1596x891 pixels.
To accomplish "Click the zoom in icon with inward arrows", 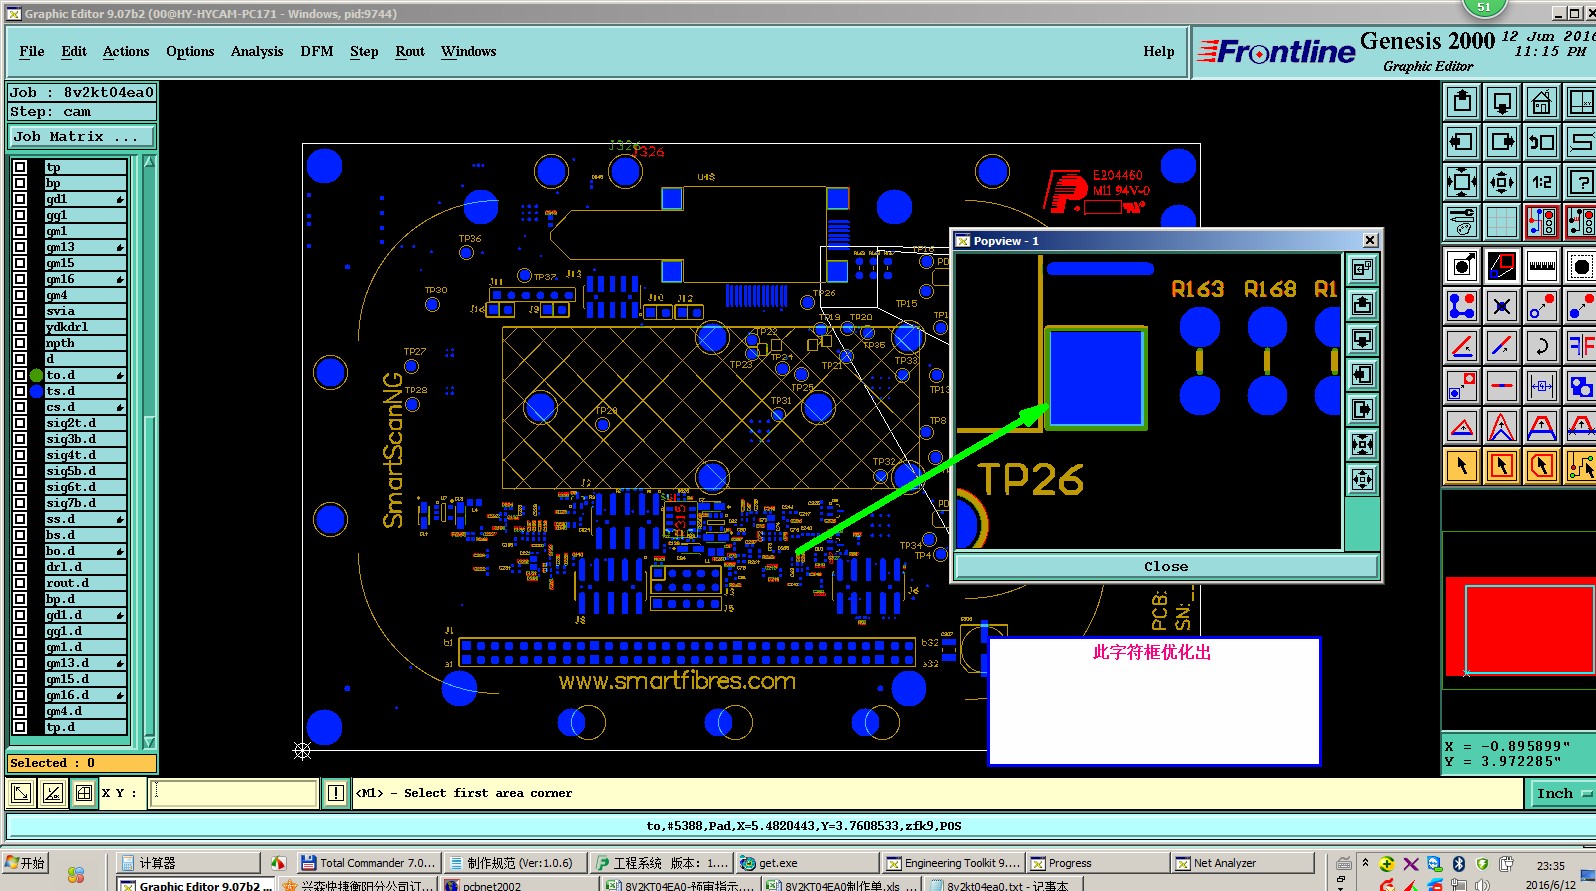I will pos(1462,182).
